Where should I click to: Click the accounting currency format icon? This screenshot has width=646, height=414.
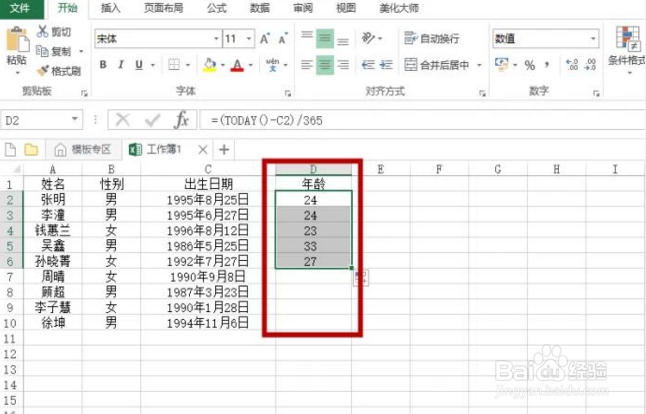tap(501, 65)
